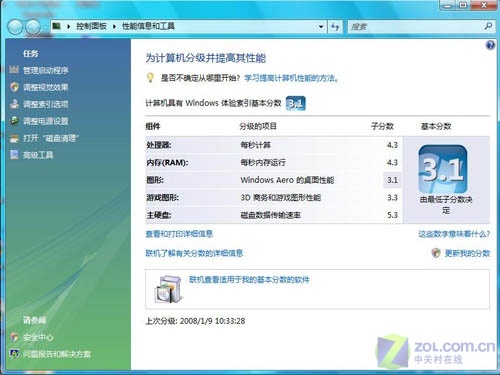Click the address bar computer icon
This screenshot has width=500, height=375.
point(57,26)
